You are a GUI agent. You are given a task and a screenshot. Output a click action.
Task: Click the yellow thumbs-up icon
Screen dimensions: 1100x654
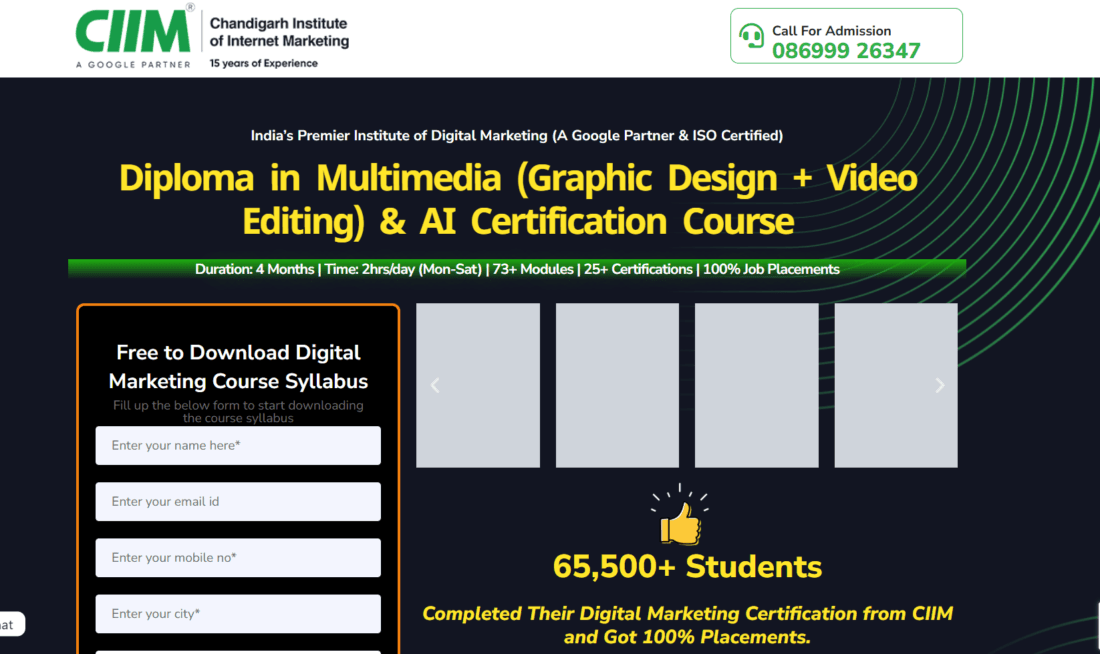[x=680, y=522]
